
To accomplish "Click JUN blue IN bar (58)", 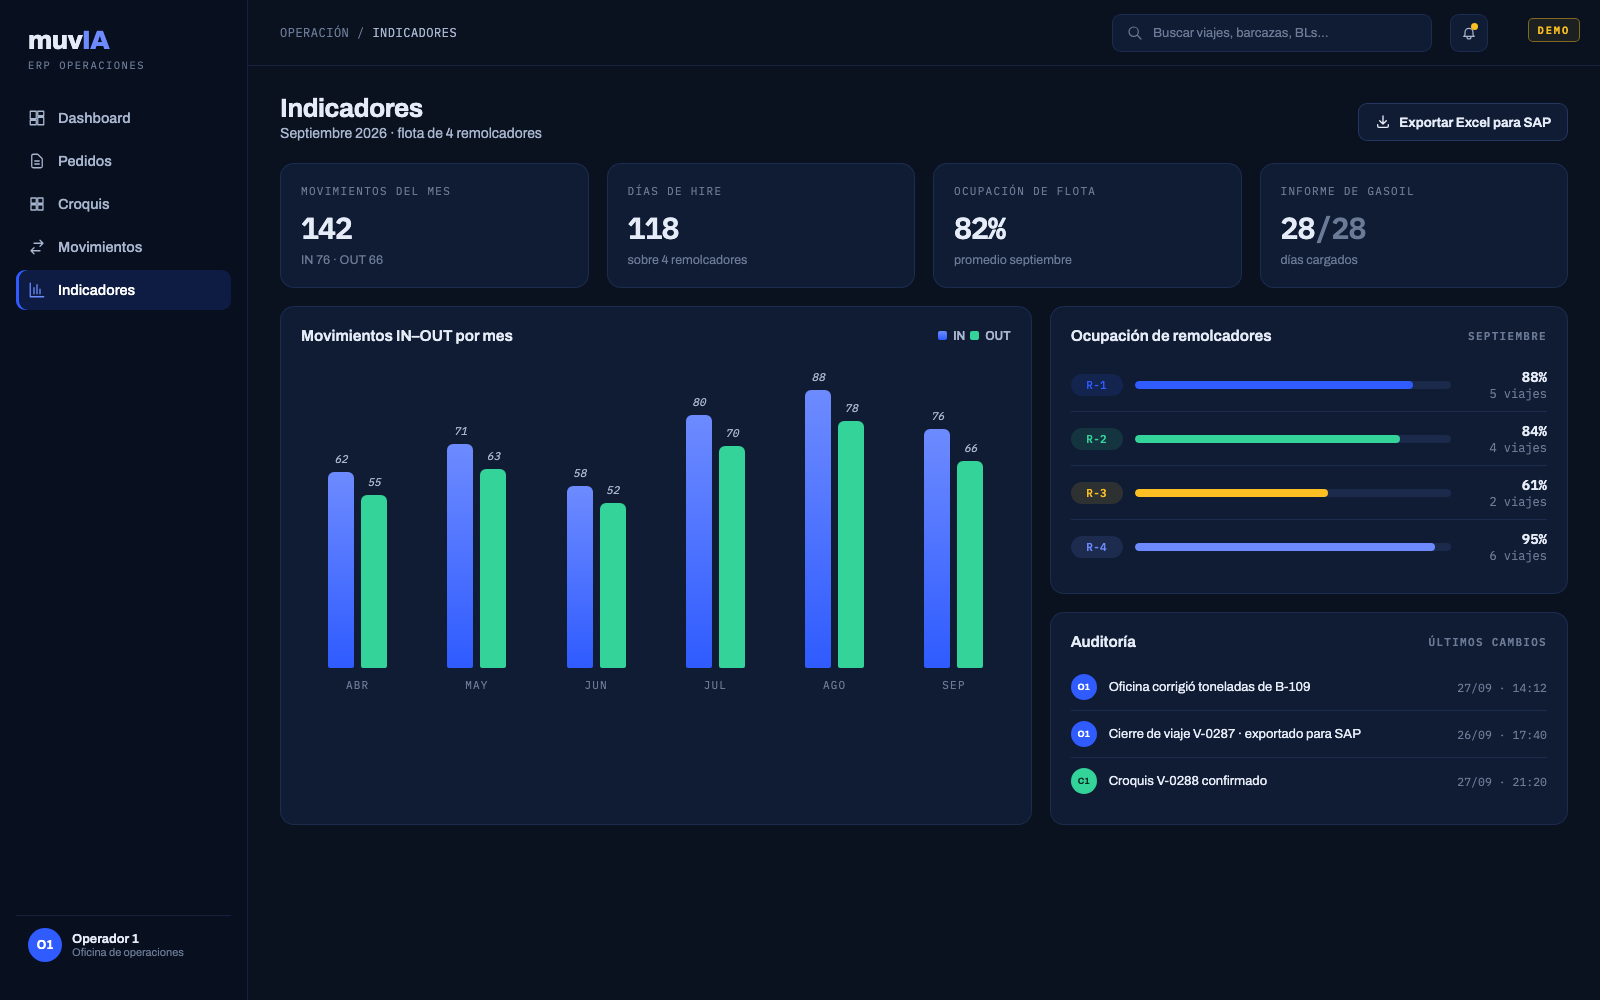I will click(580, 577).
